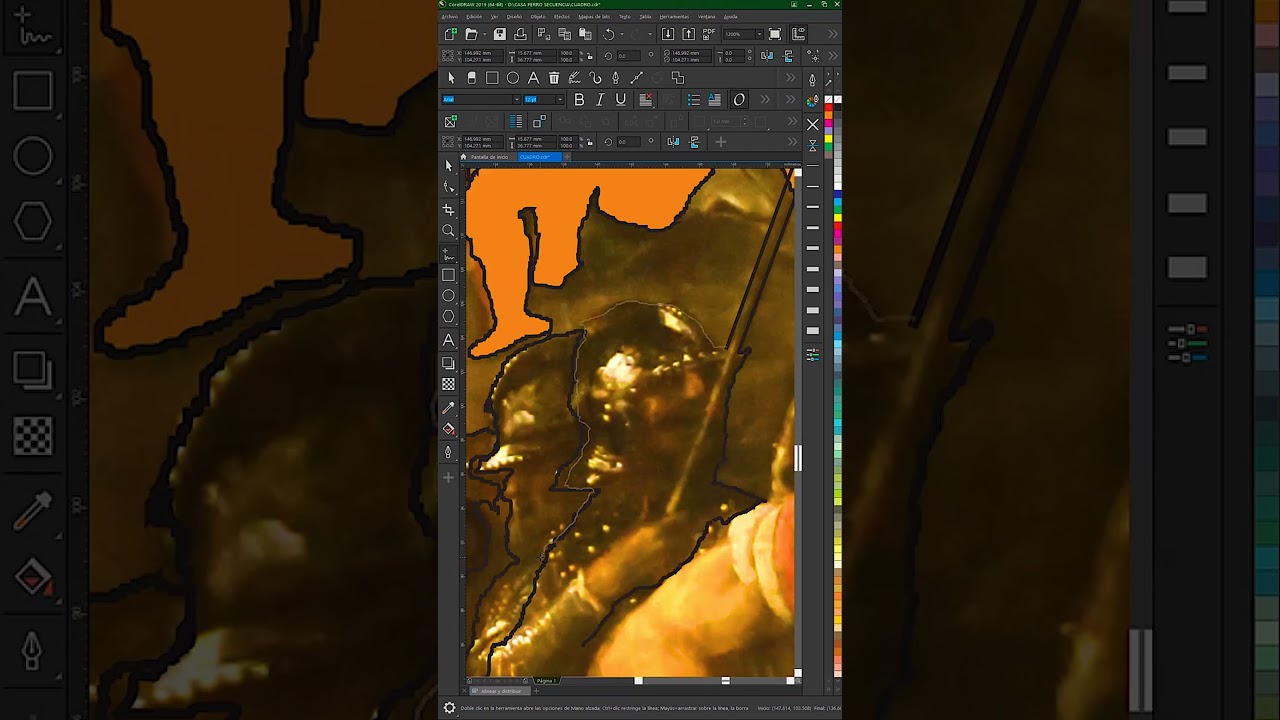1280x720 pixels.
Task: Select the Transparency checkerboard tool
Action: pos(449,384)
